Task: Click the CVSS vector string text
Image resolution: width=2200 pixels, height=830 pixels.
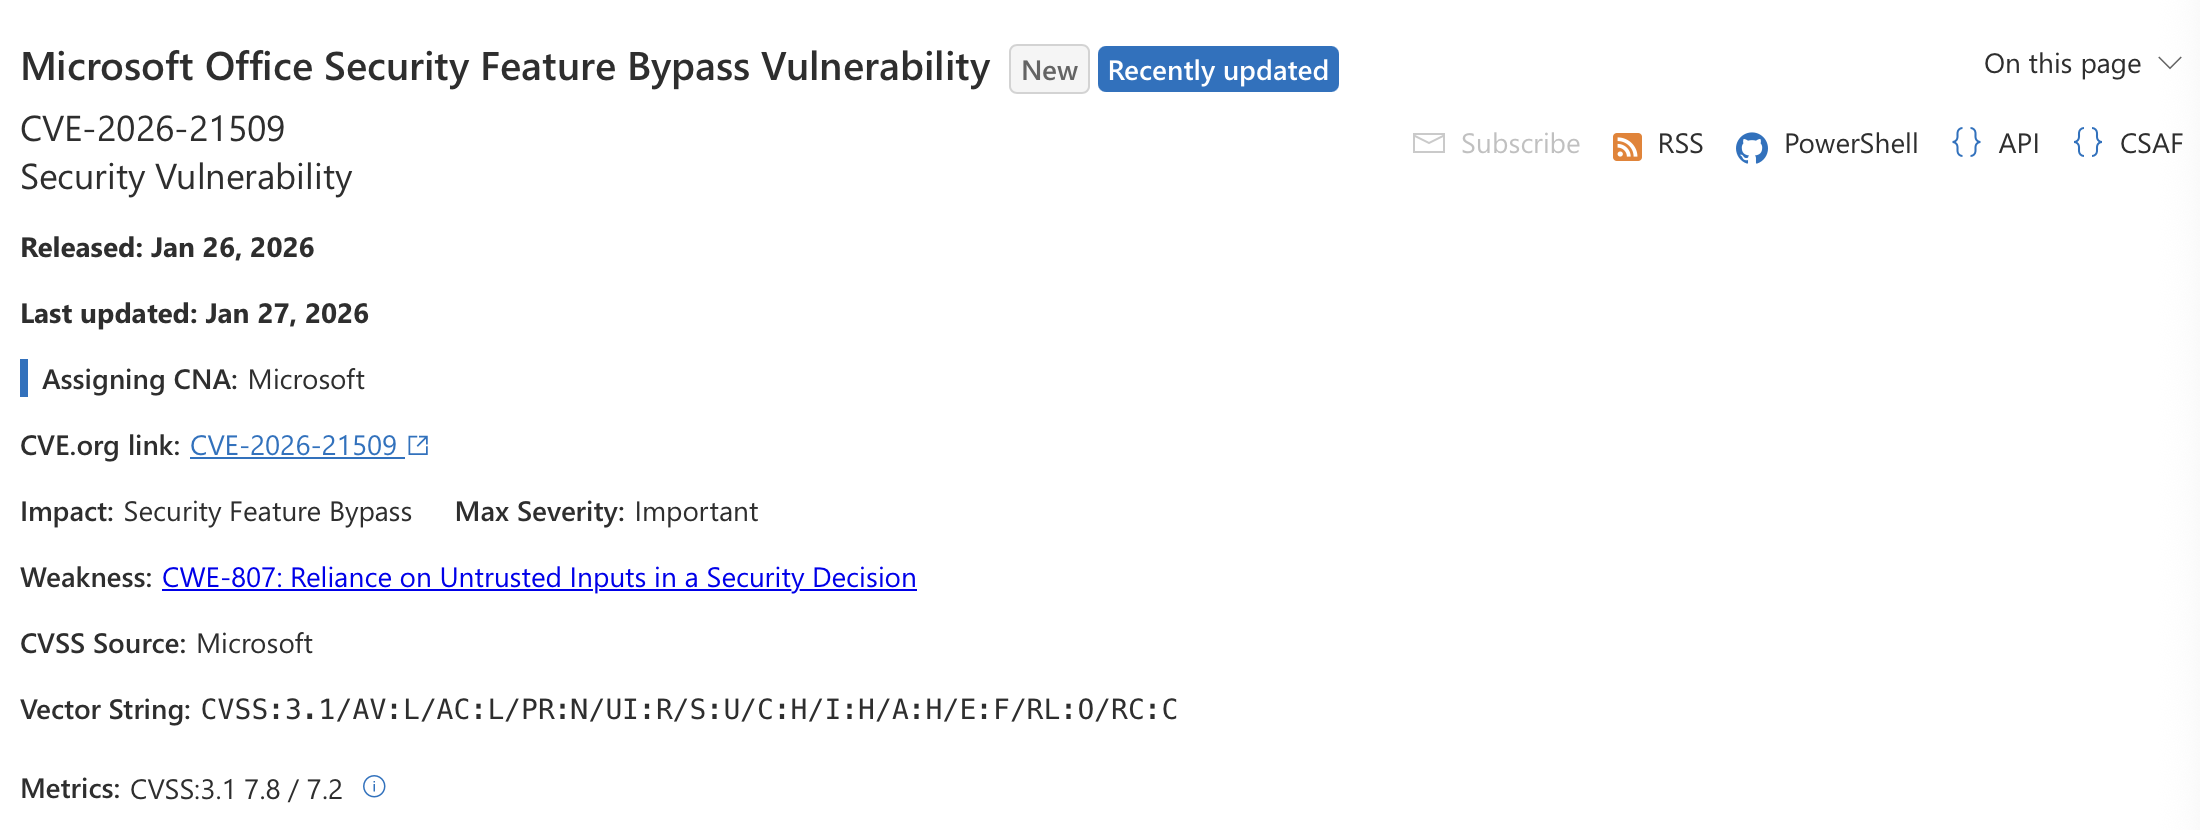Action: 689,710
